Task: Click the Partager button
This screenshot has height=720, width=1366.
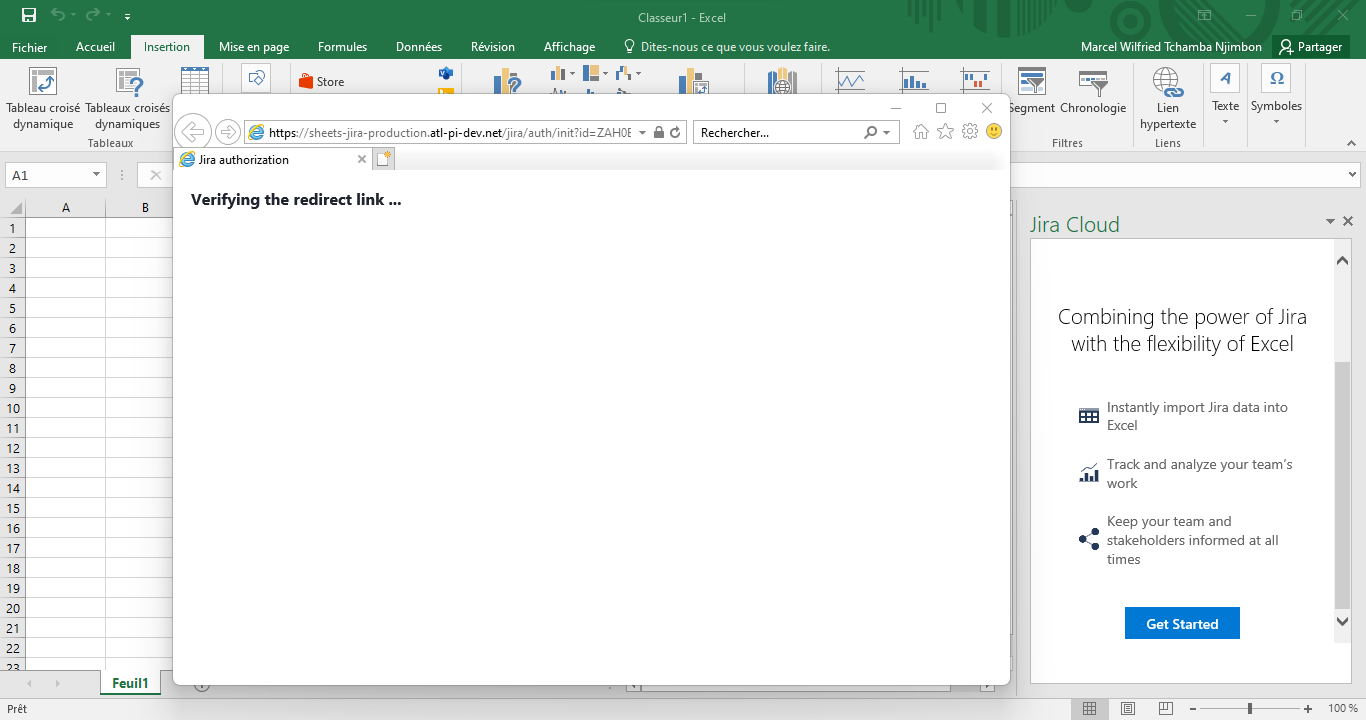Action: point(1311,46)
